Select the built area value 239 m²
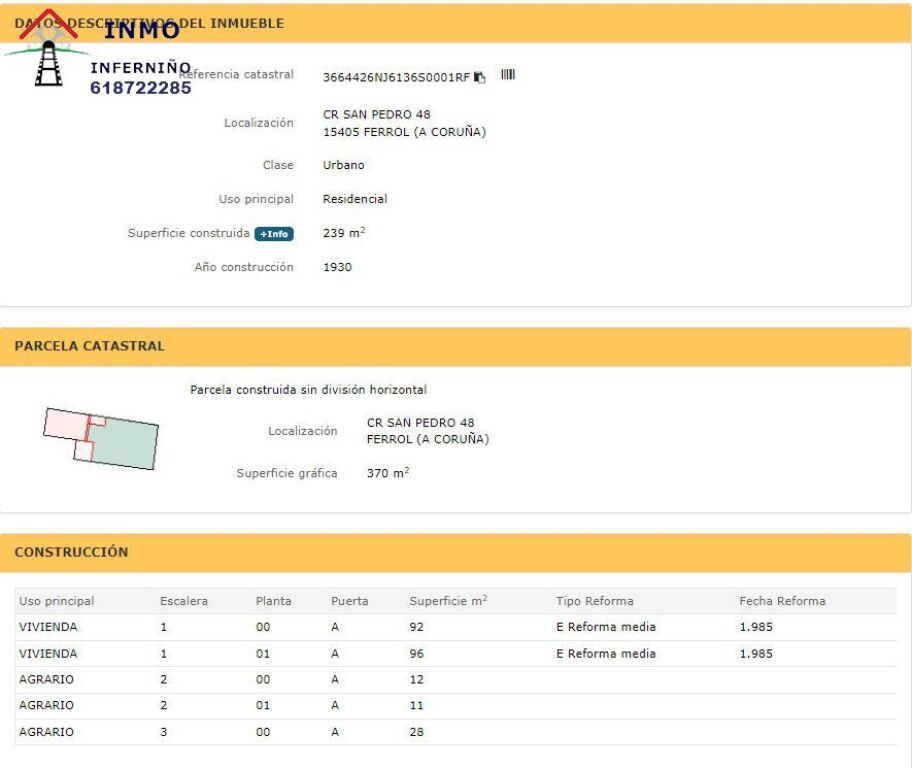The image size is (912, 768). coord(344,233)
